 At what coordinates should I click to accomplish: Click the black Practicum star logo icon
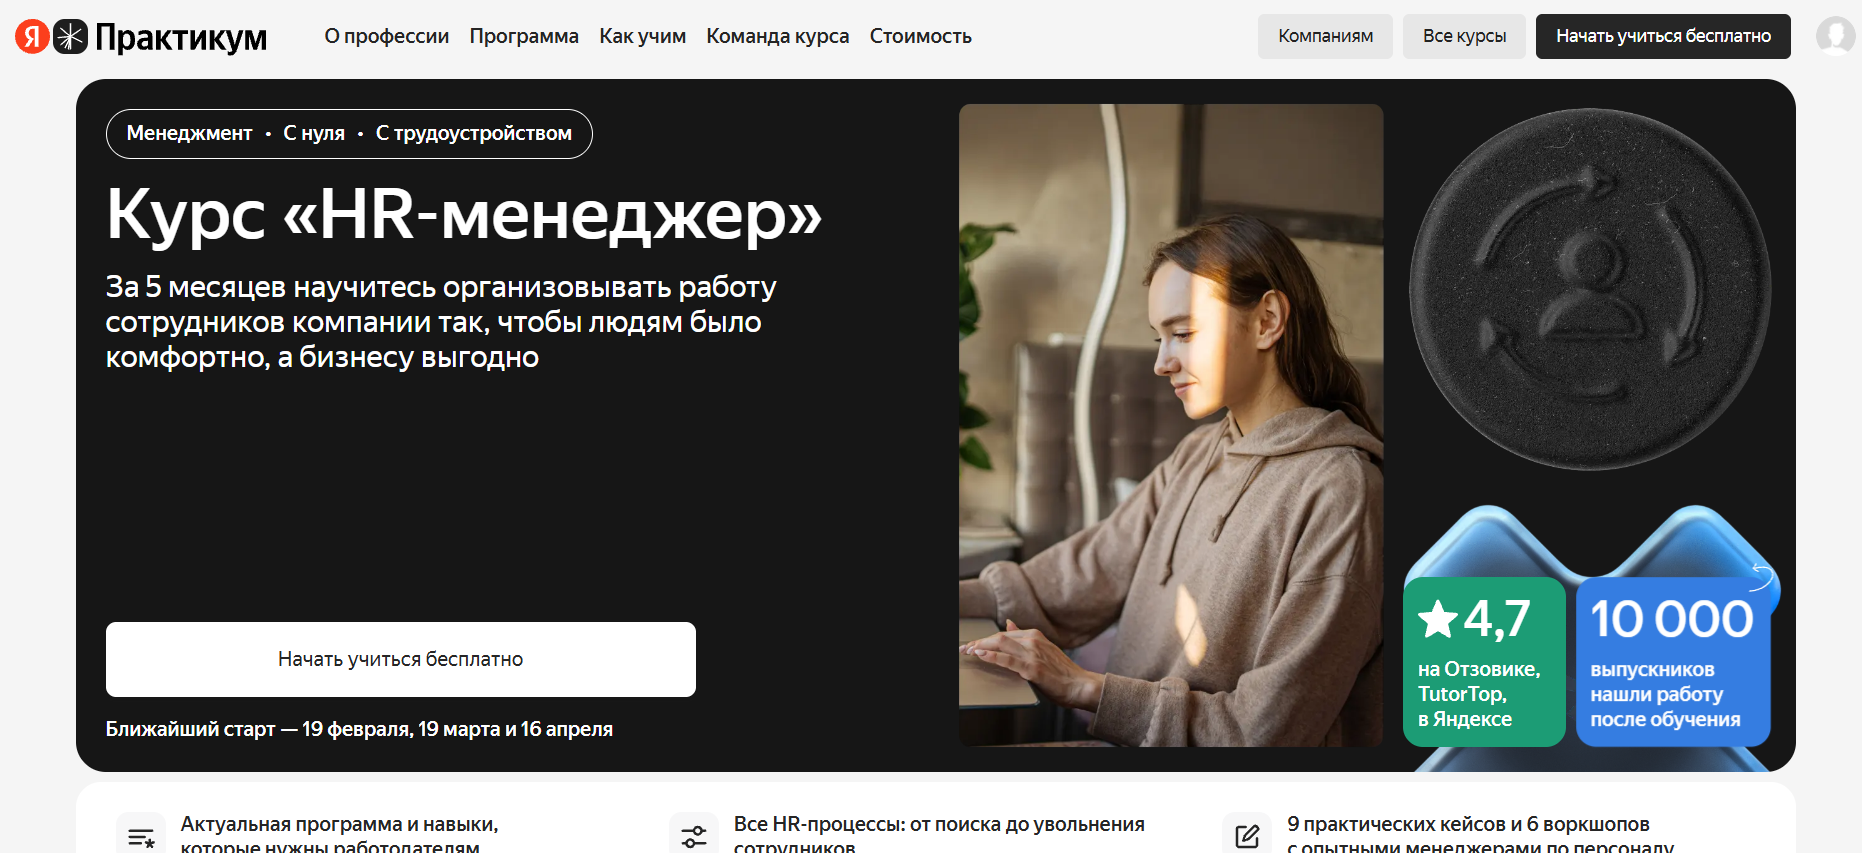[x=70, y=36]
